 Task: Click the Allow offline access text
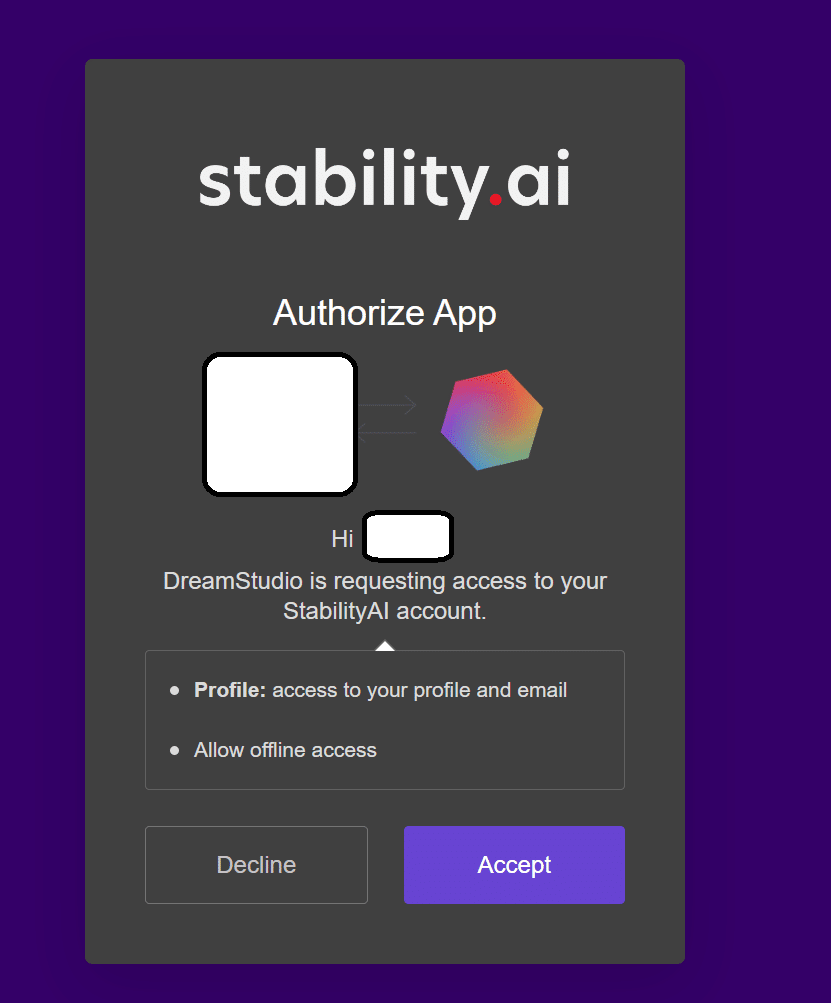click(285, 750)
